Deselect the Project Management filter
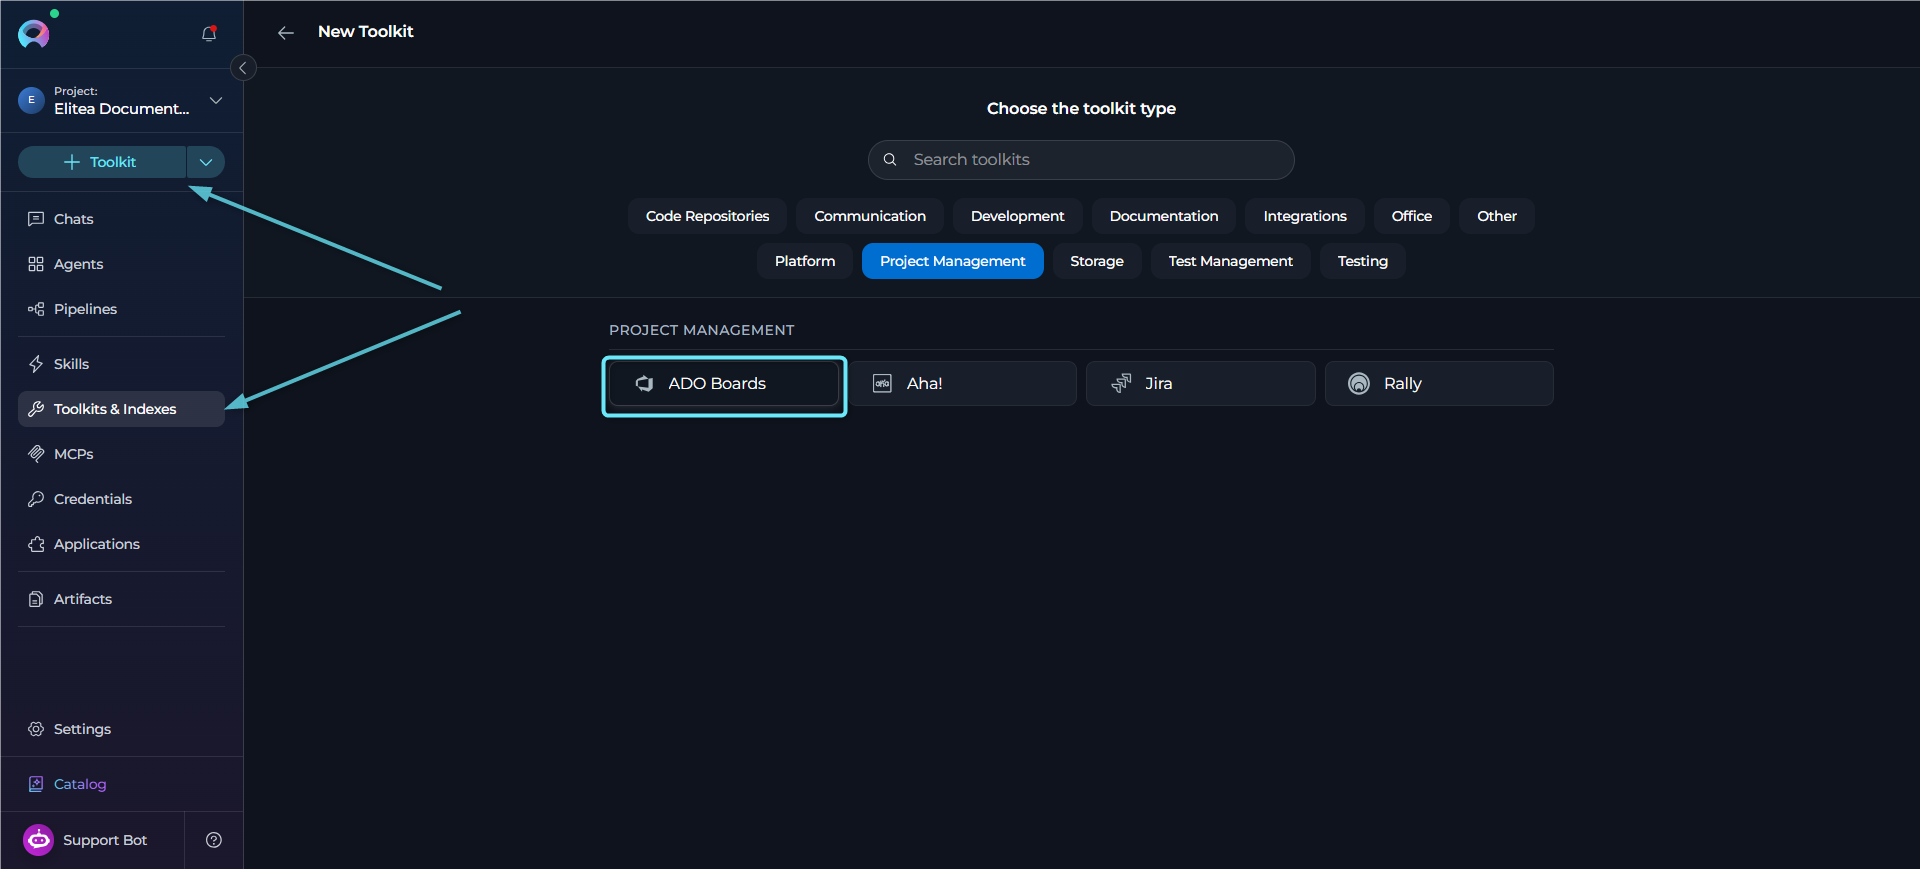1920x869 pixels. point(953,261)
